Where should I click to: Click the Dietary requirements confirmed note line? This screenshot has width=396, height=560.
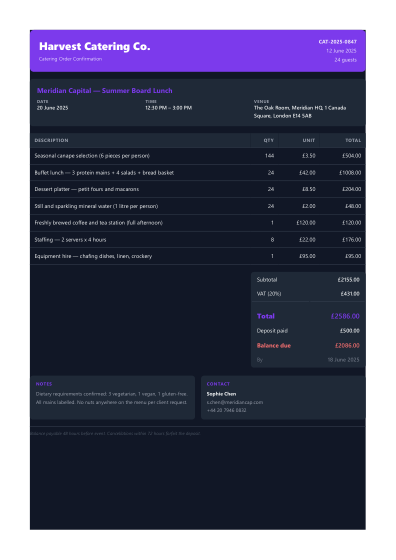tap(111, 394)
